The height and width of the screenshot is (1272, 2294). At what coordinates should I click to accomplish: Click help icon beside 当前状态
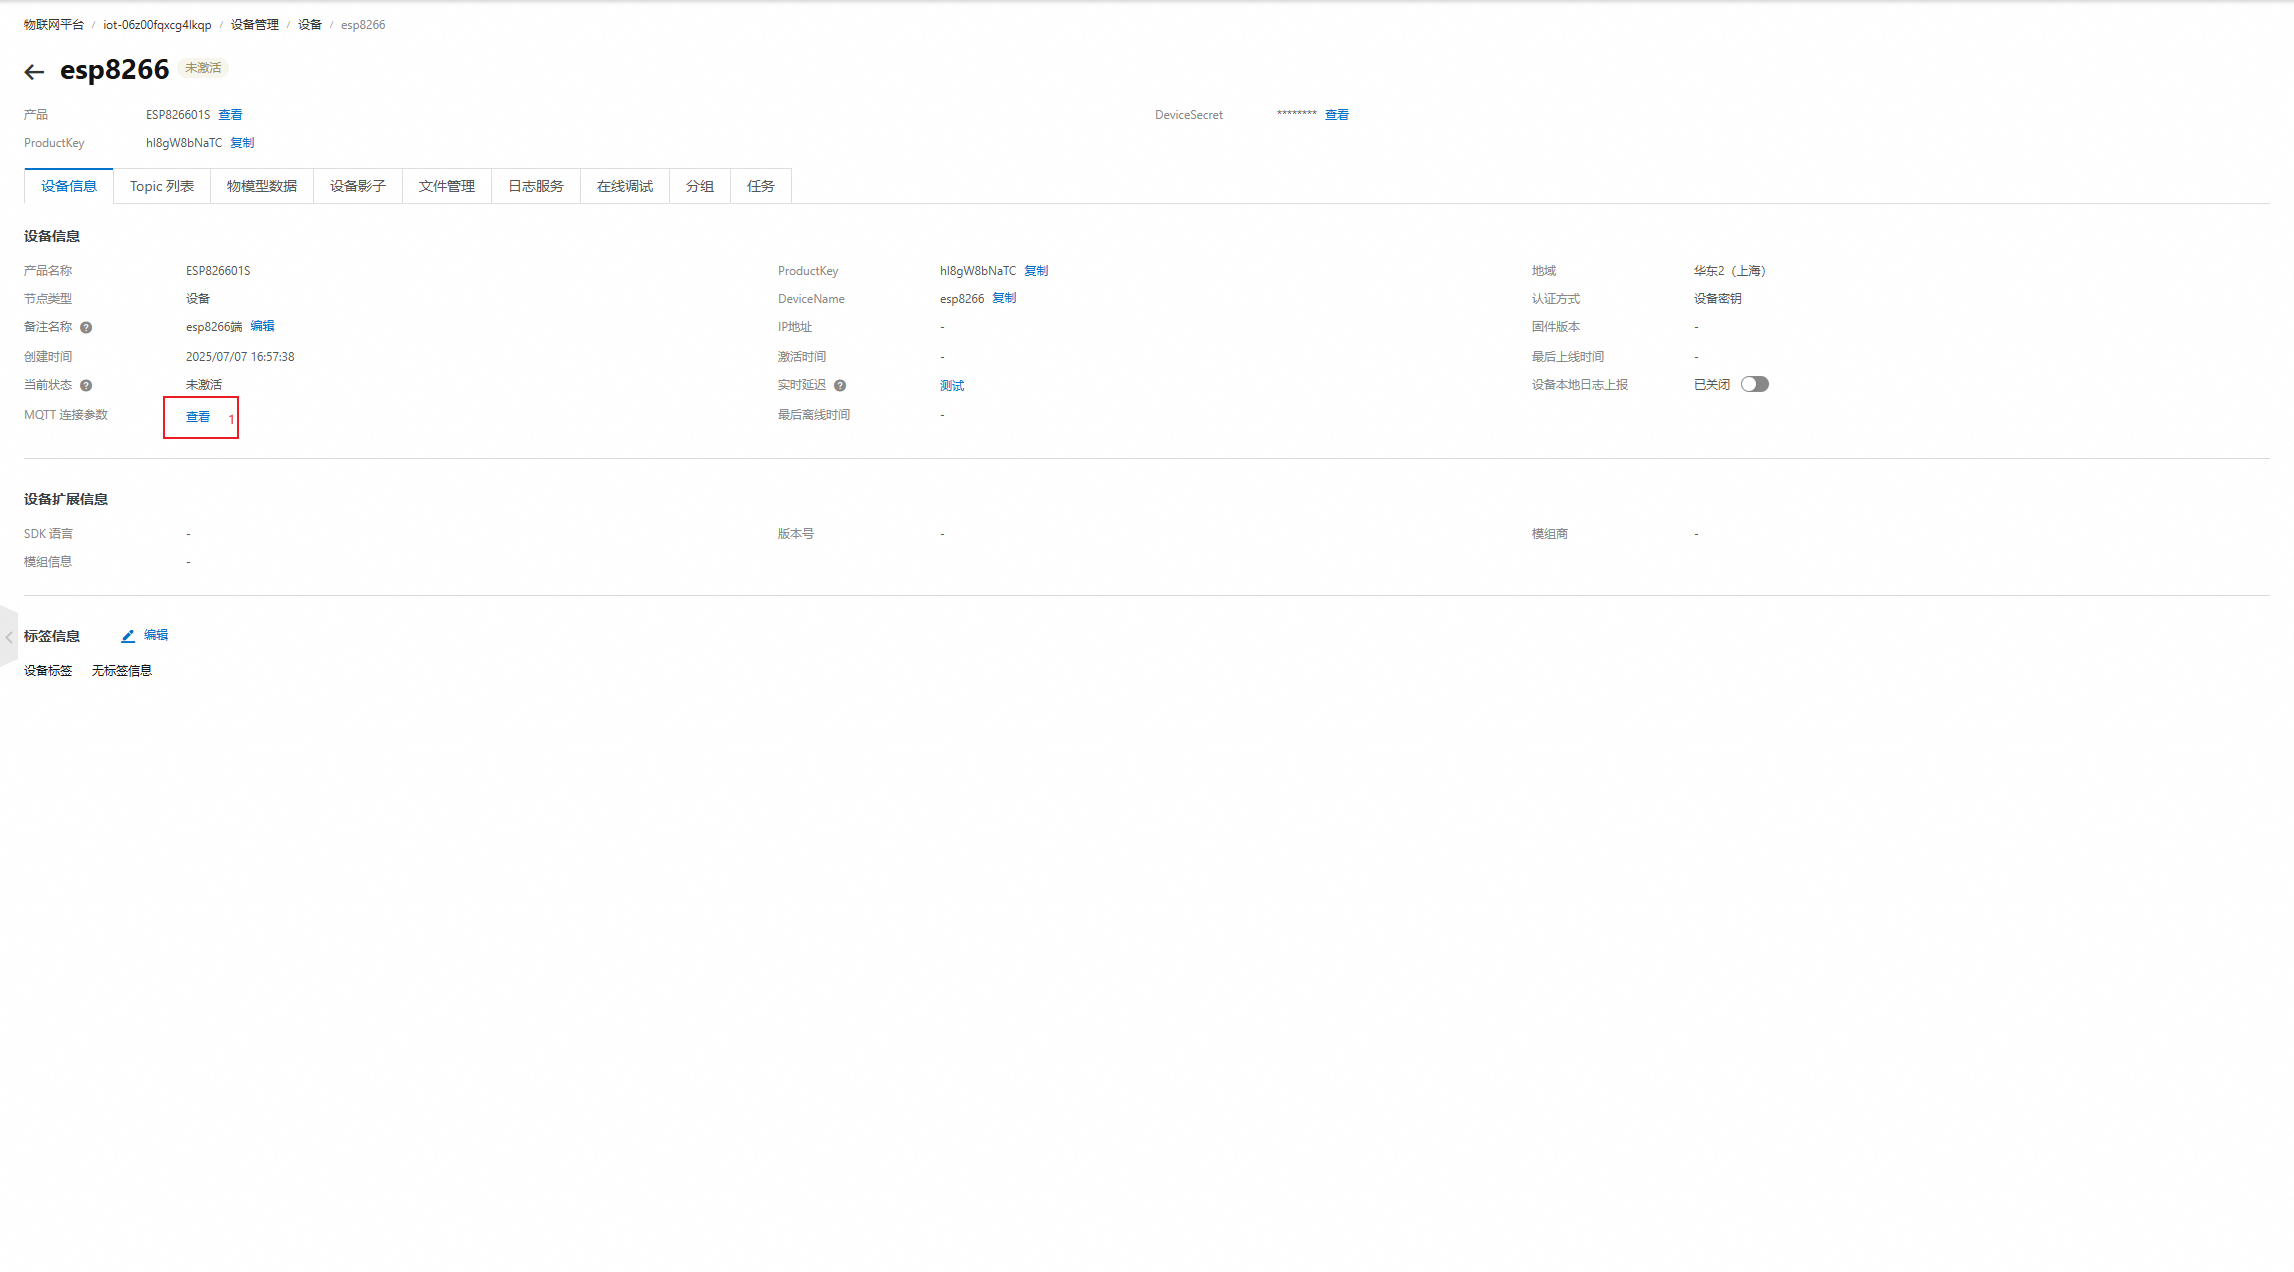86,386
